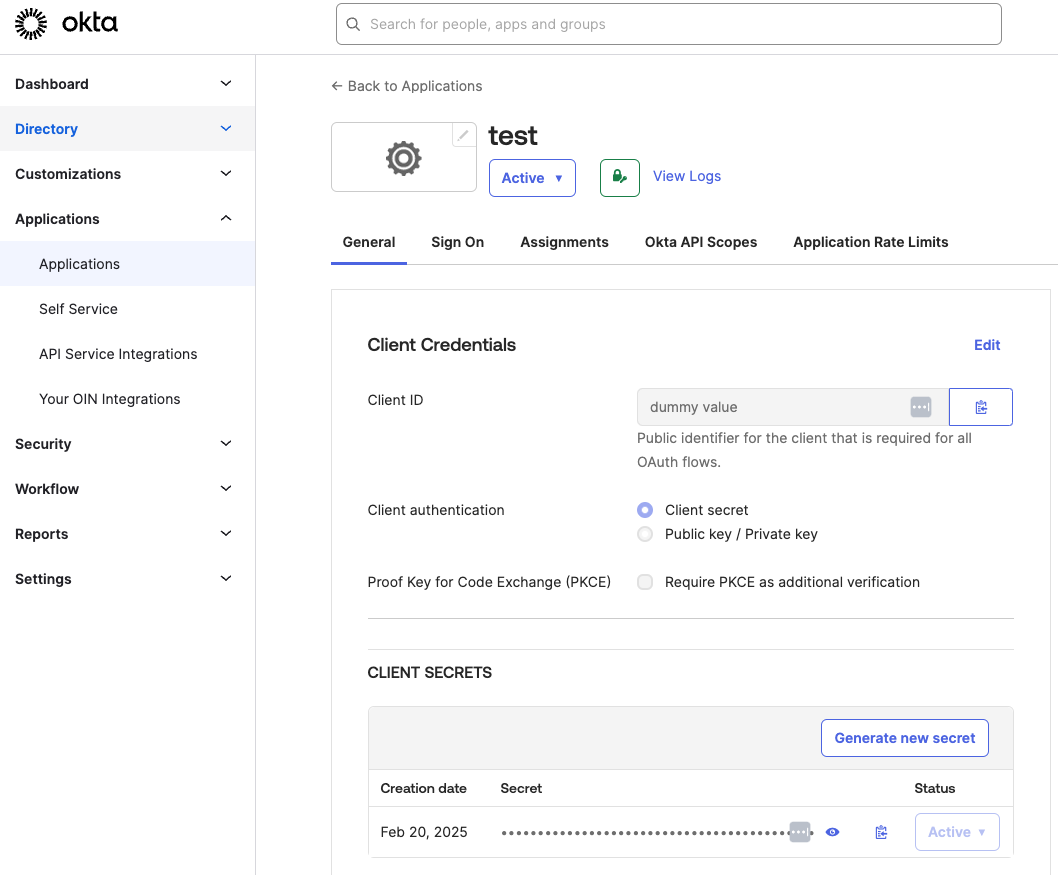Copy the client secret to clipboard
The image size is (1058, 875).
point(881,832)
